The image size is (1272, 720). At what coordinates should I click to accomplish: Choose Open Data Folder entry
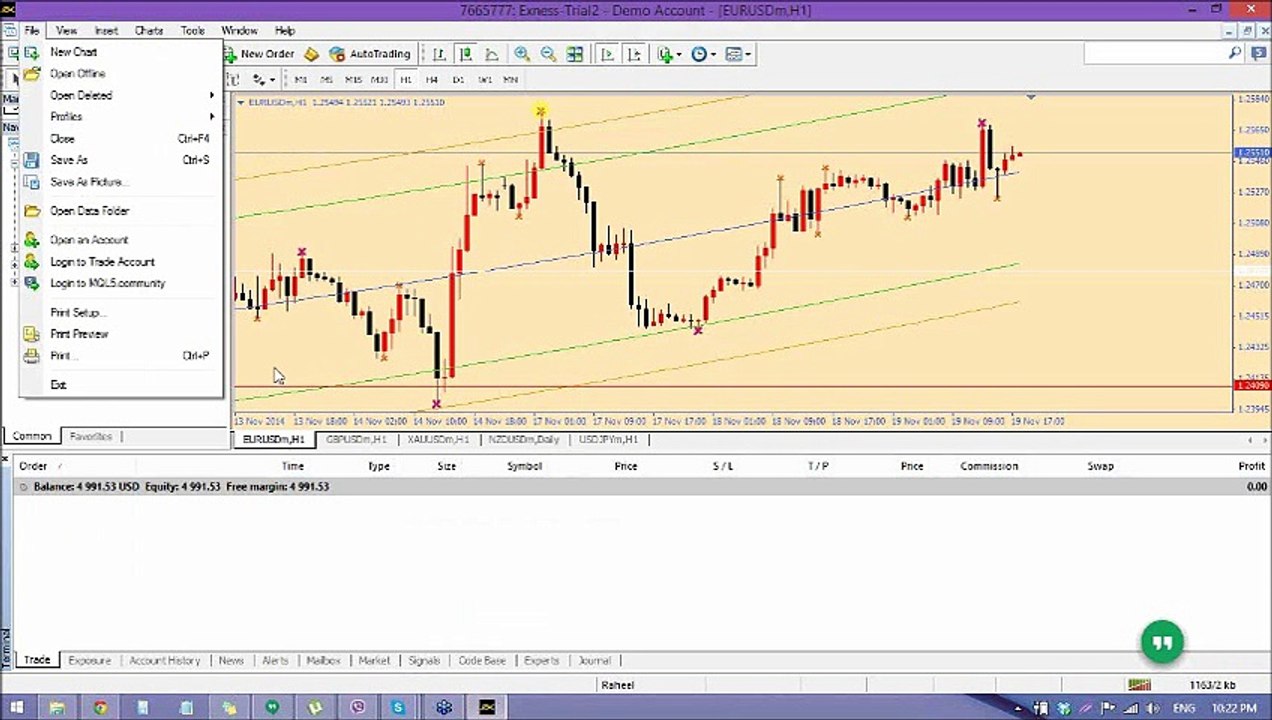coord(120,211)
